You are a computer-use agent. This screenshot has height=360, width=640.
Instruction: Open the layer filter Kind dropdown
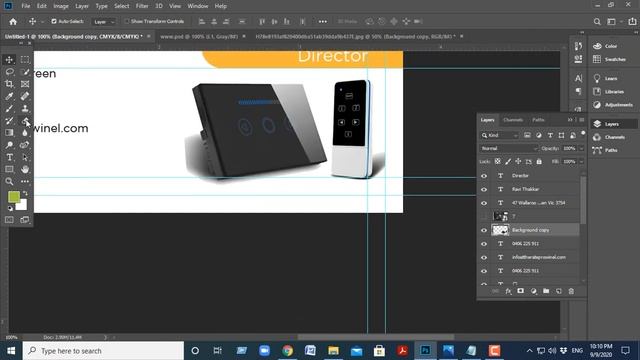click(500, 135)
